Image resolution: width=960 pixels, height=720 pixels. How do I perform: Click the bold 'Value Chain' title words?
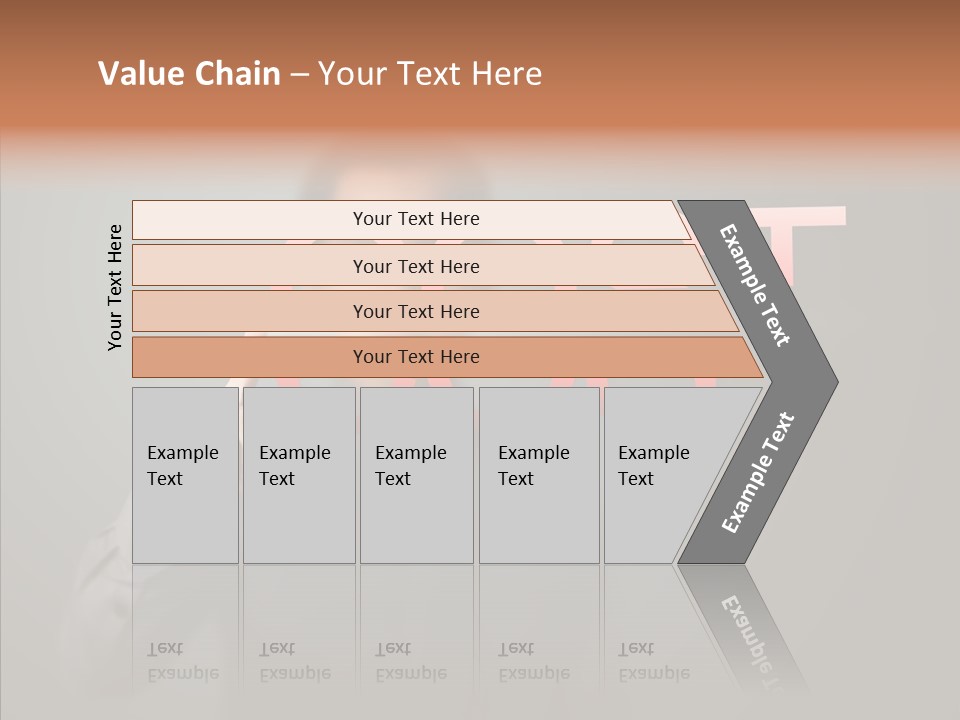(x=189, y=74)
